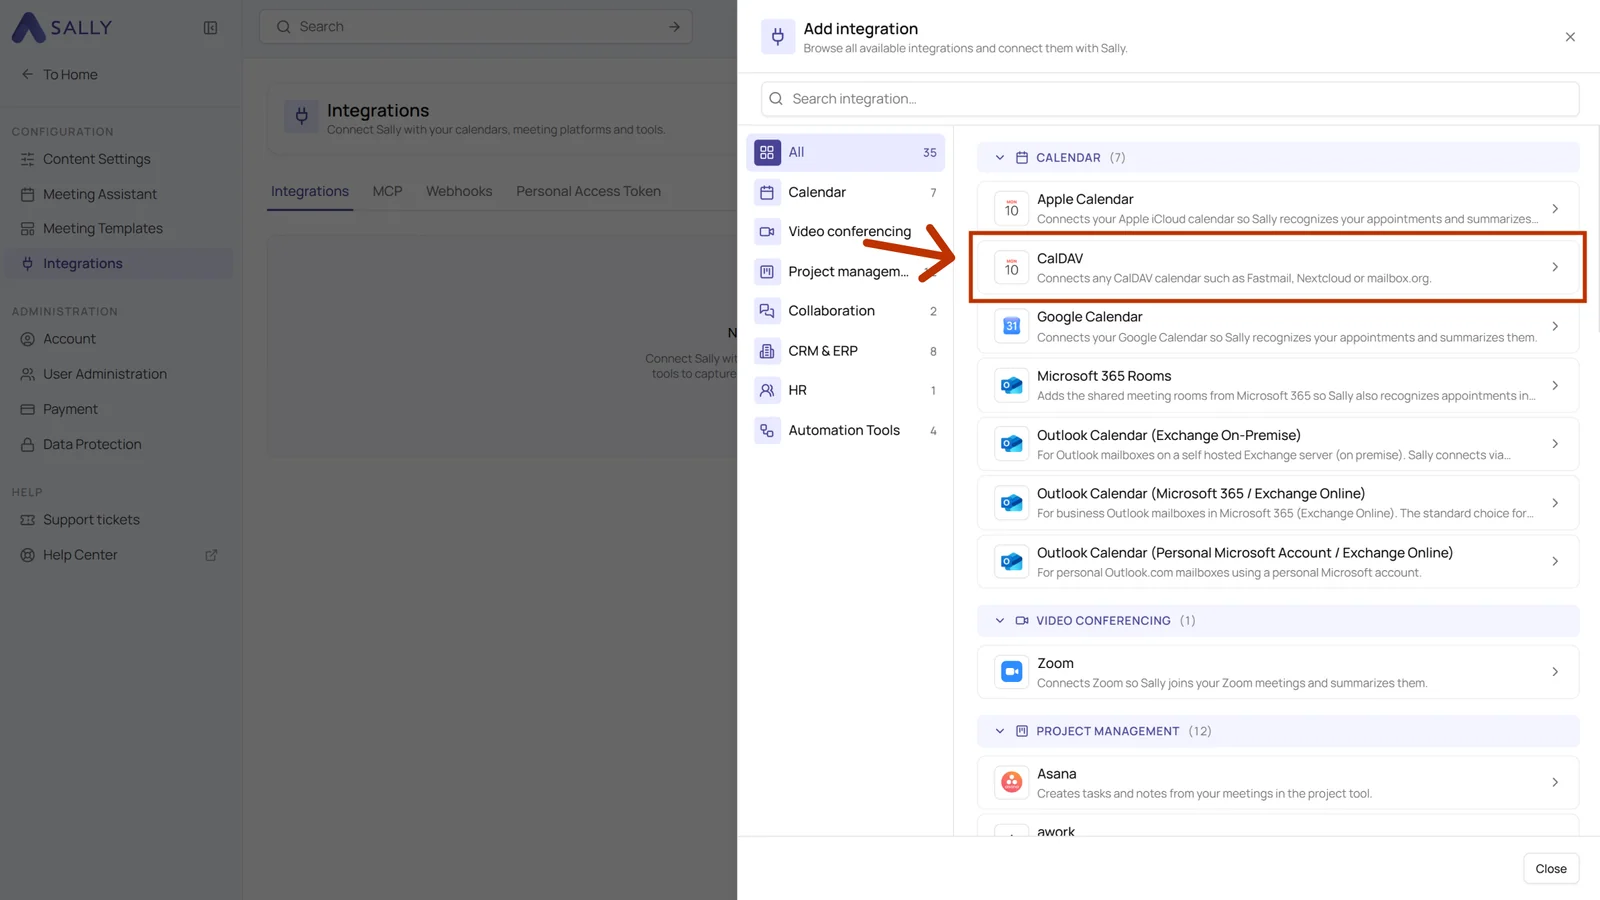Click the HR category icon

767,390
